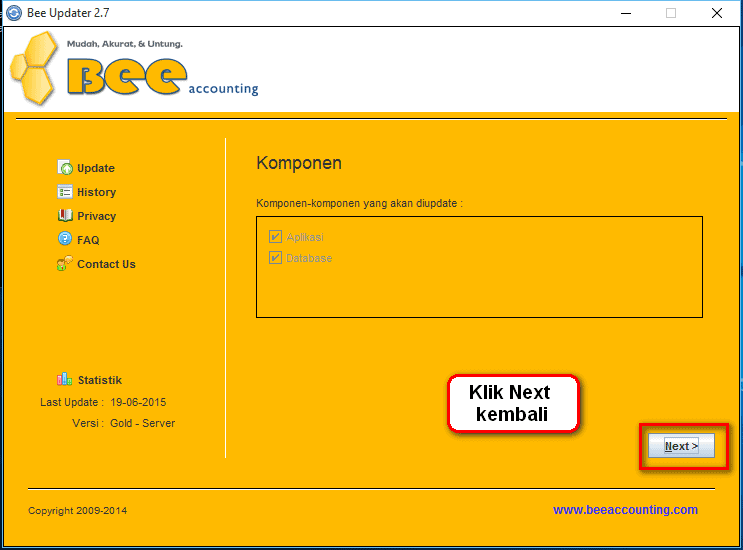This screenshot has height=550, width=743.
Task: Click the Update sidebar icon
Action: 65,167
